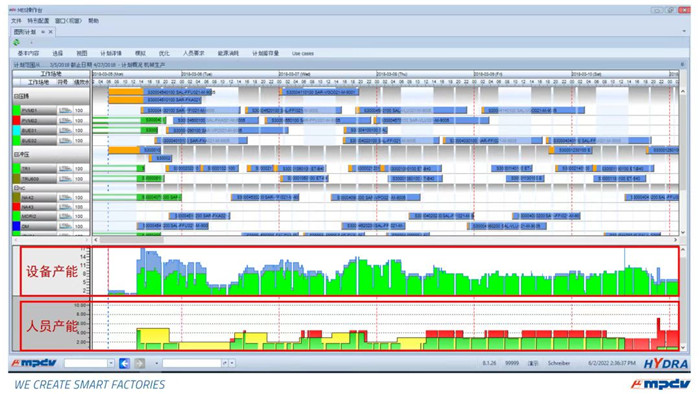Open the configuration menu next to 文件
Image resolution: width=700 pixels, height=394 pixels.
click(x=38, y=21)
